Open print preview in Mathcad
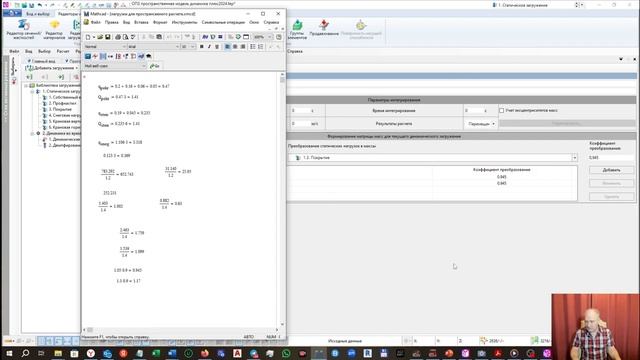 coord(125,37)
